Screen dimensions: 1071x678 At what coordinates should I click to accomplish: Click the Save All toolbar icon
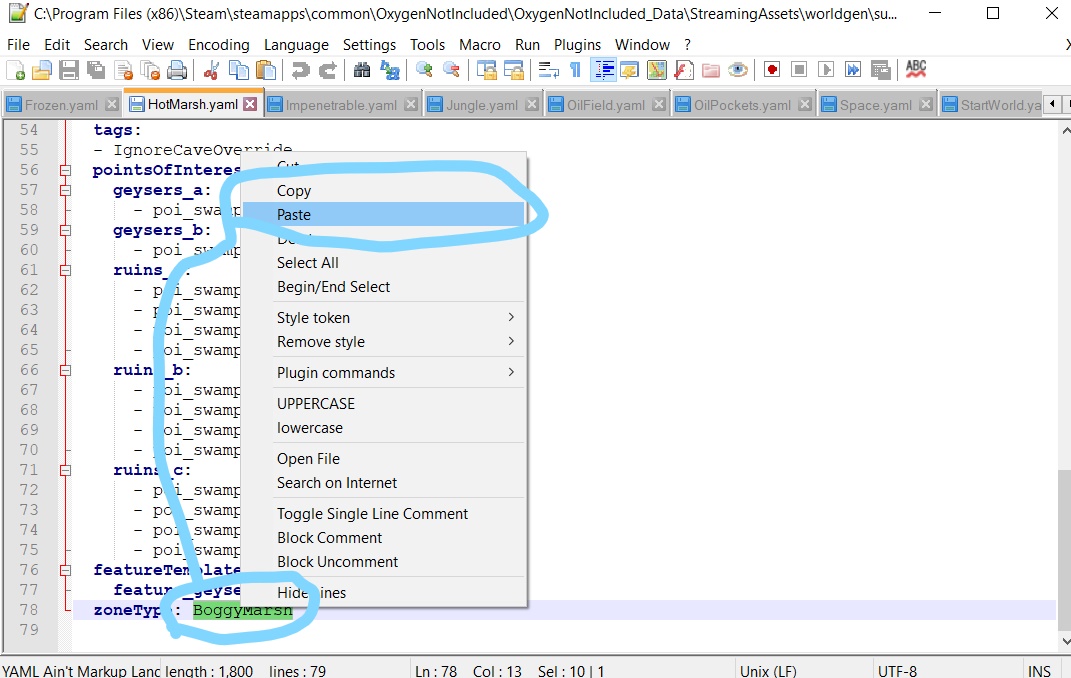(x=96, y=70)
